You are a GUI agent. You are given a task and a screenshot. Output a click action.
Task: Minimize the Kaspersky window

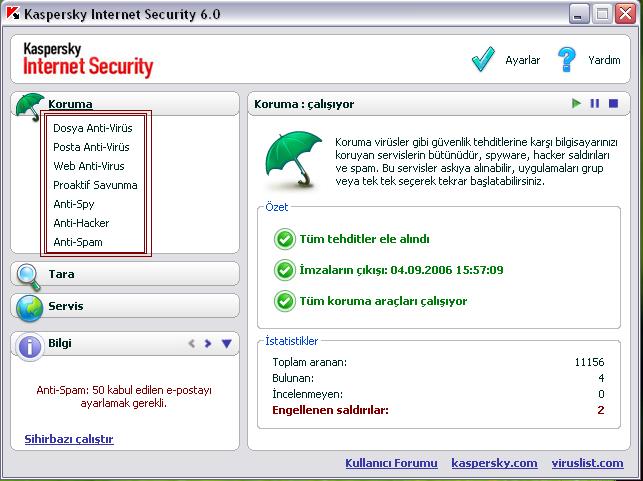[579, 14]
